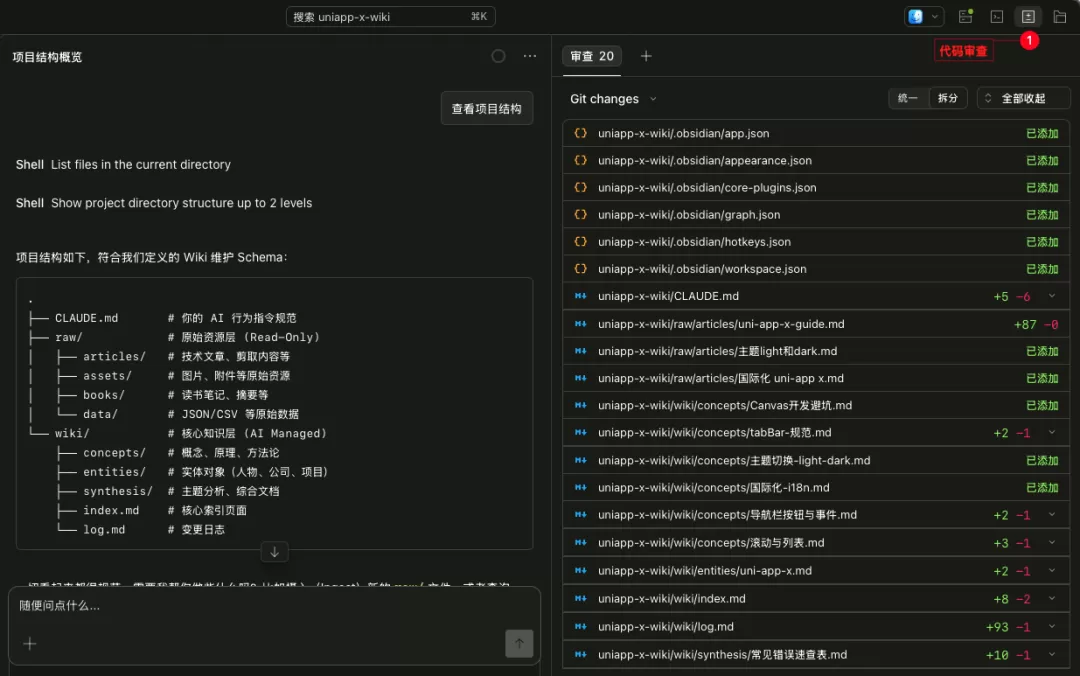
Task: Expand the wiki/log.md diff chevron
Action: click(x=1052, y=626)
